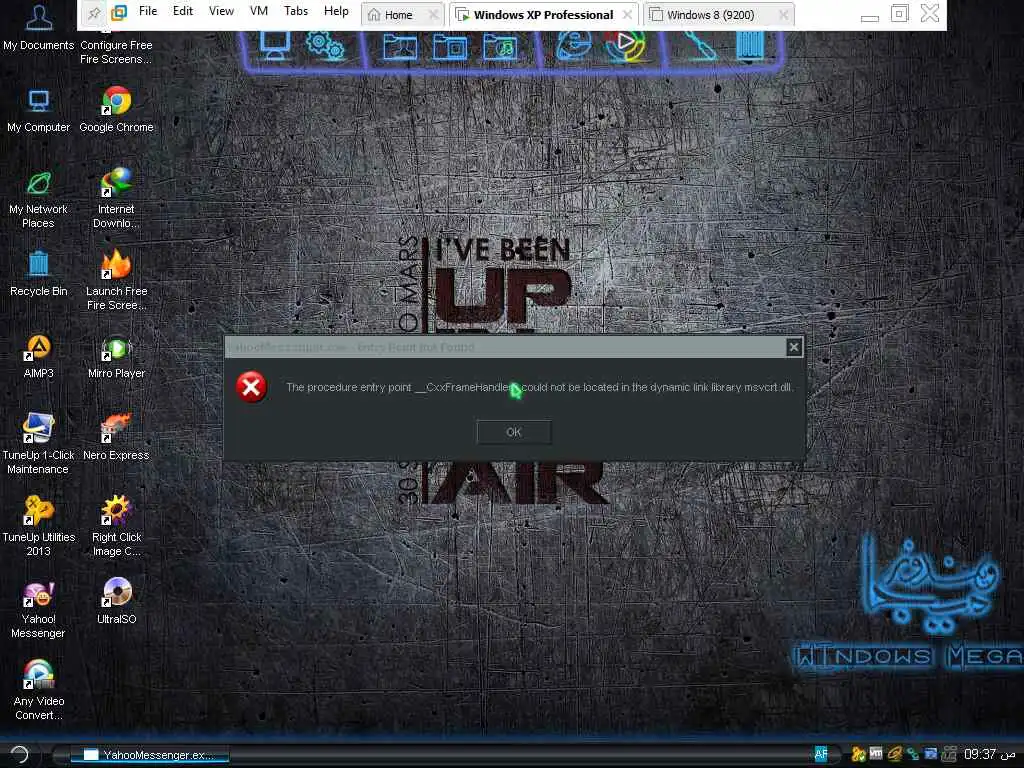Screen dimensions: 1024x768
Task: Open Launch Free Fire Screensaver shortcut
Action: pos(116,280)
